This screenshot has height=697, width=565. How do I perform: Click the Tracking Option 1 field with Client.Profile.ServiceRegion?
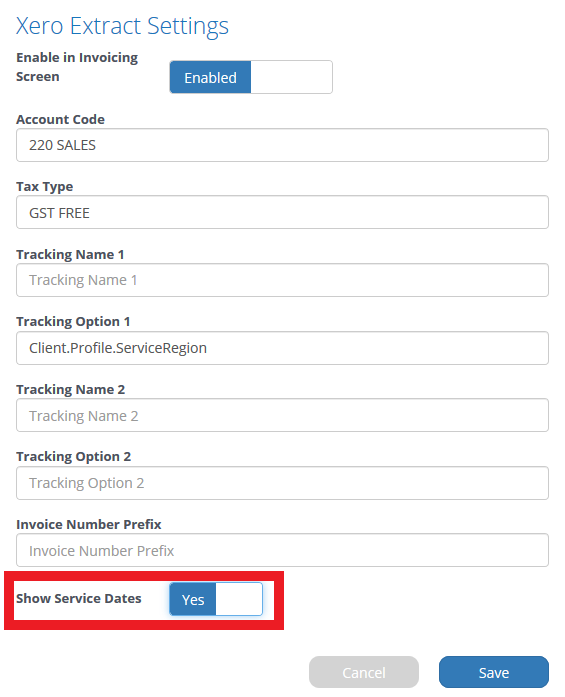[x=282, y=348]
